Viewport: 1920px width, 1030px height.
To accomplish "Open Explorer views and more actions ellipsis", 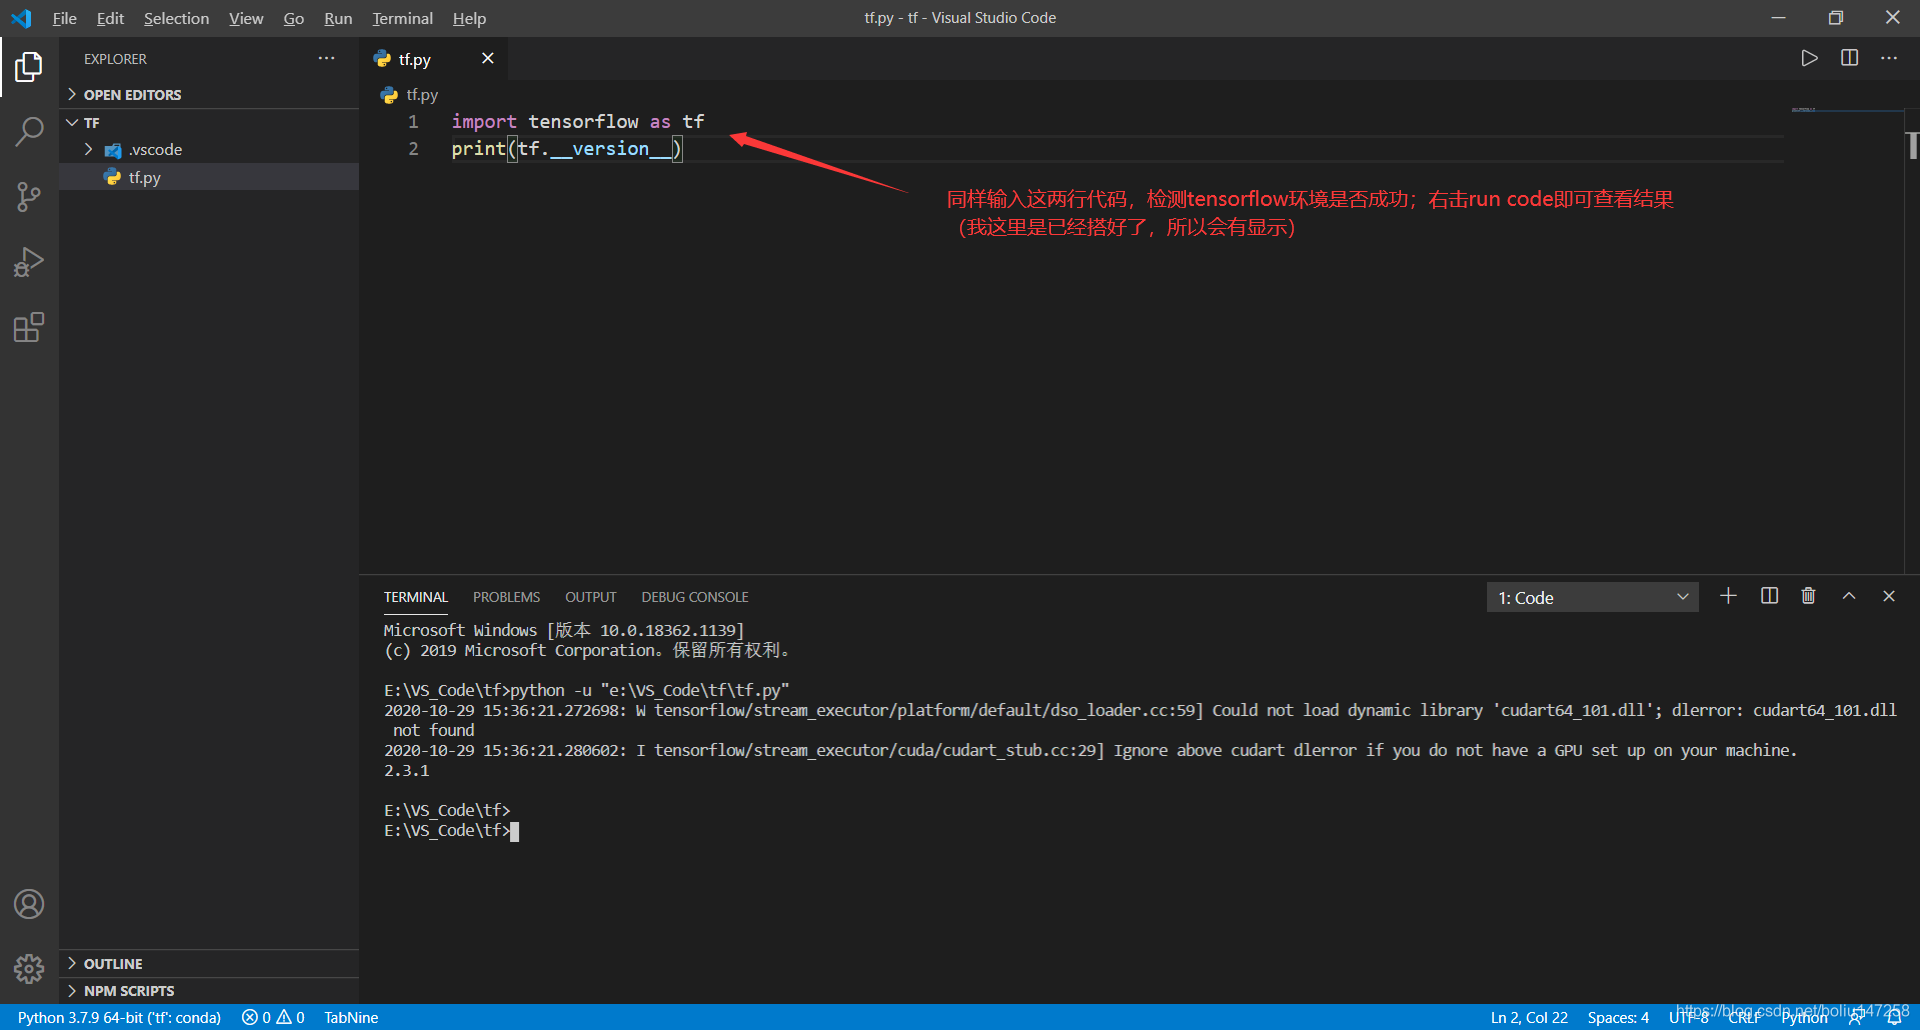I will 326,58.
